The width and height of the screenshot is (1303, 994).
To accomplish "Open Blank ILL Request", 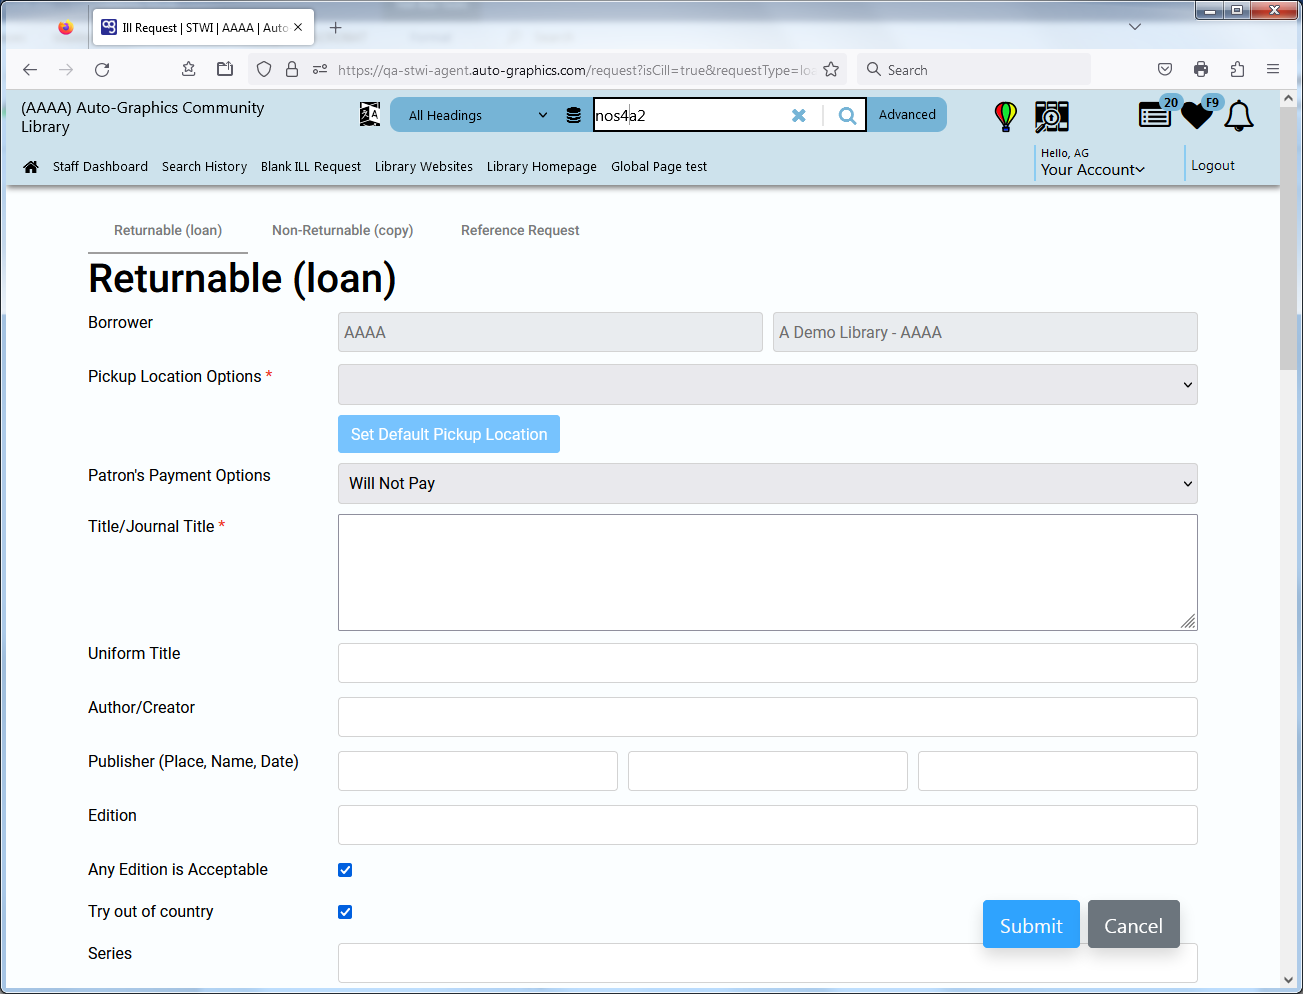I will pos(311,167).
